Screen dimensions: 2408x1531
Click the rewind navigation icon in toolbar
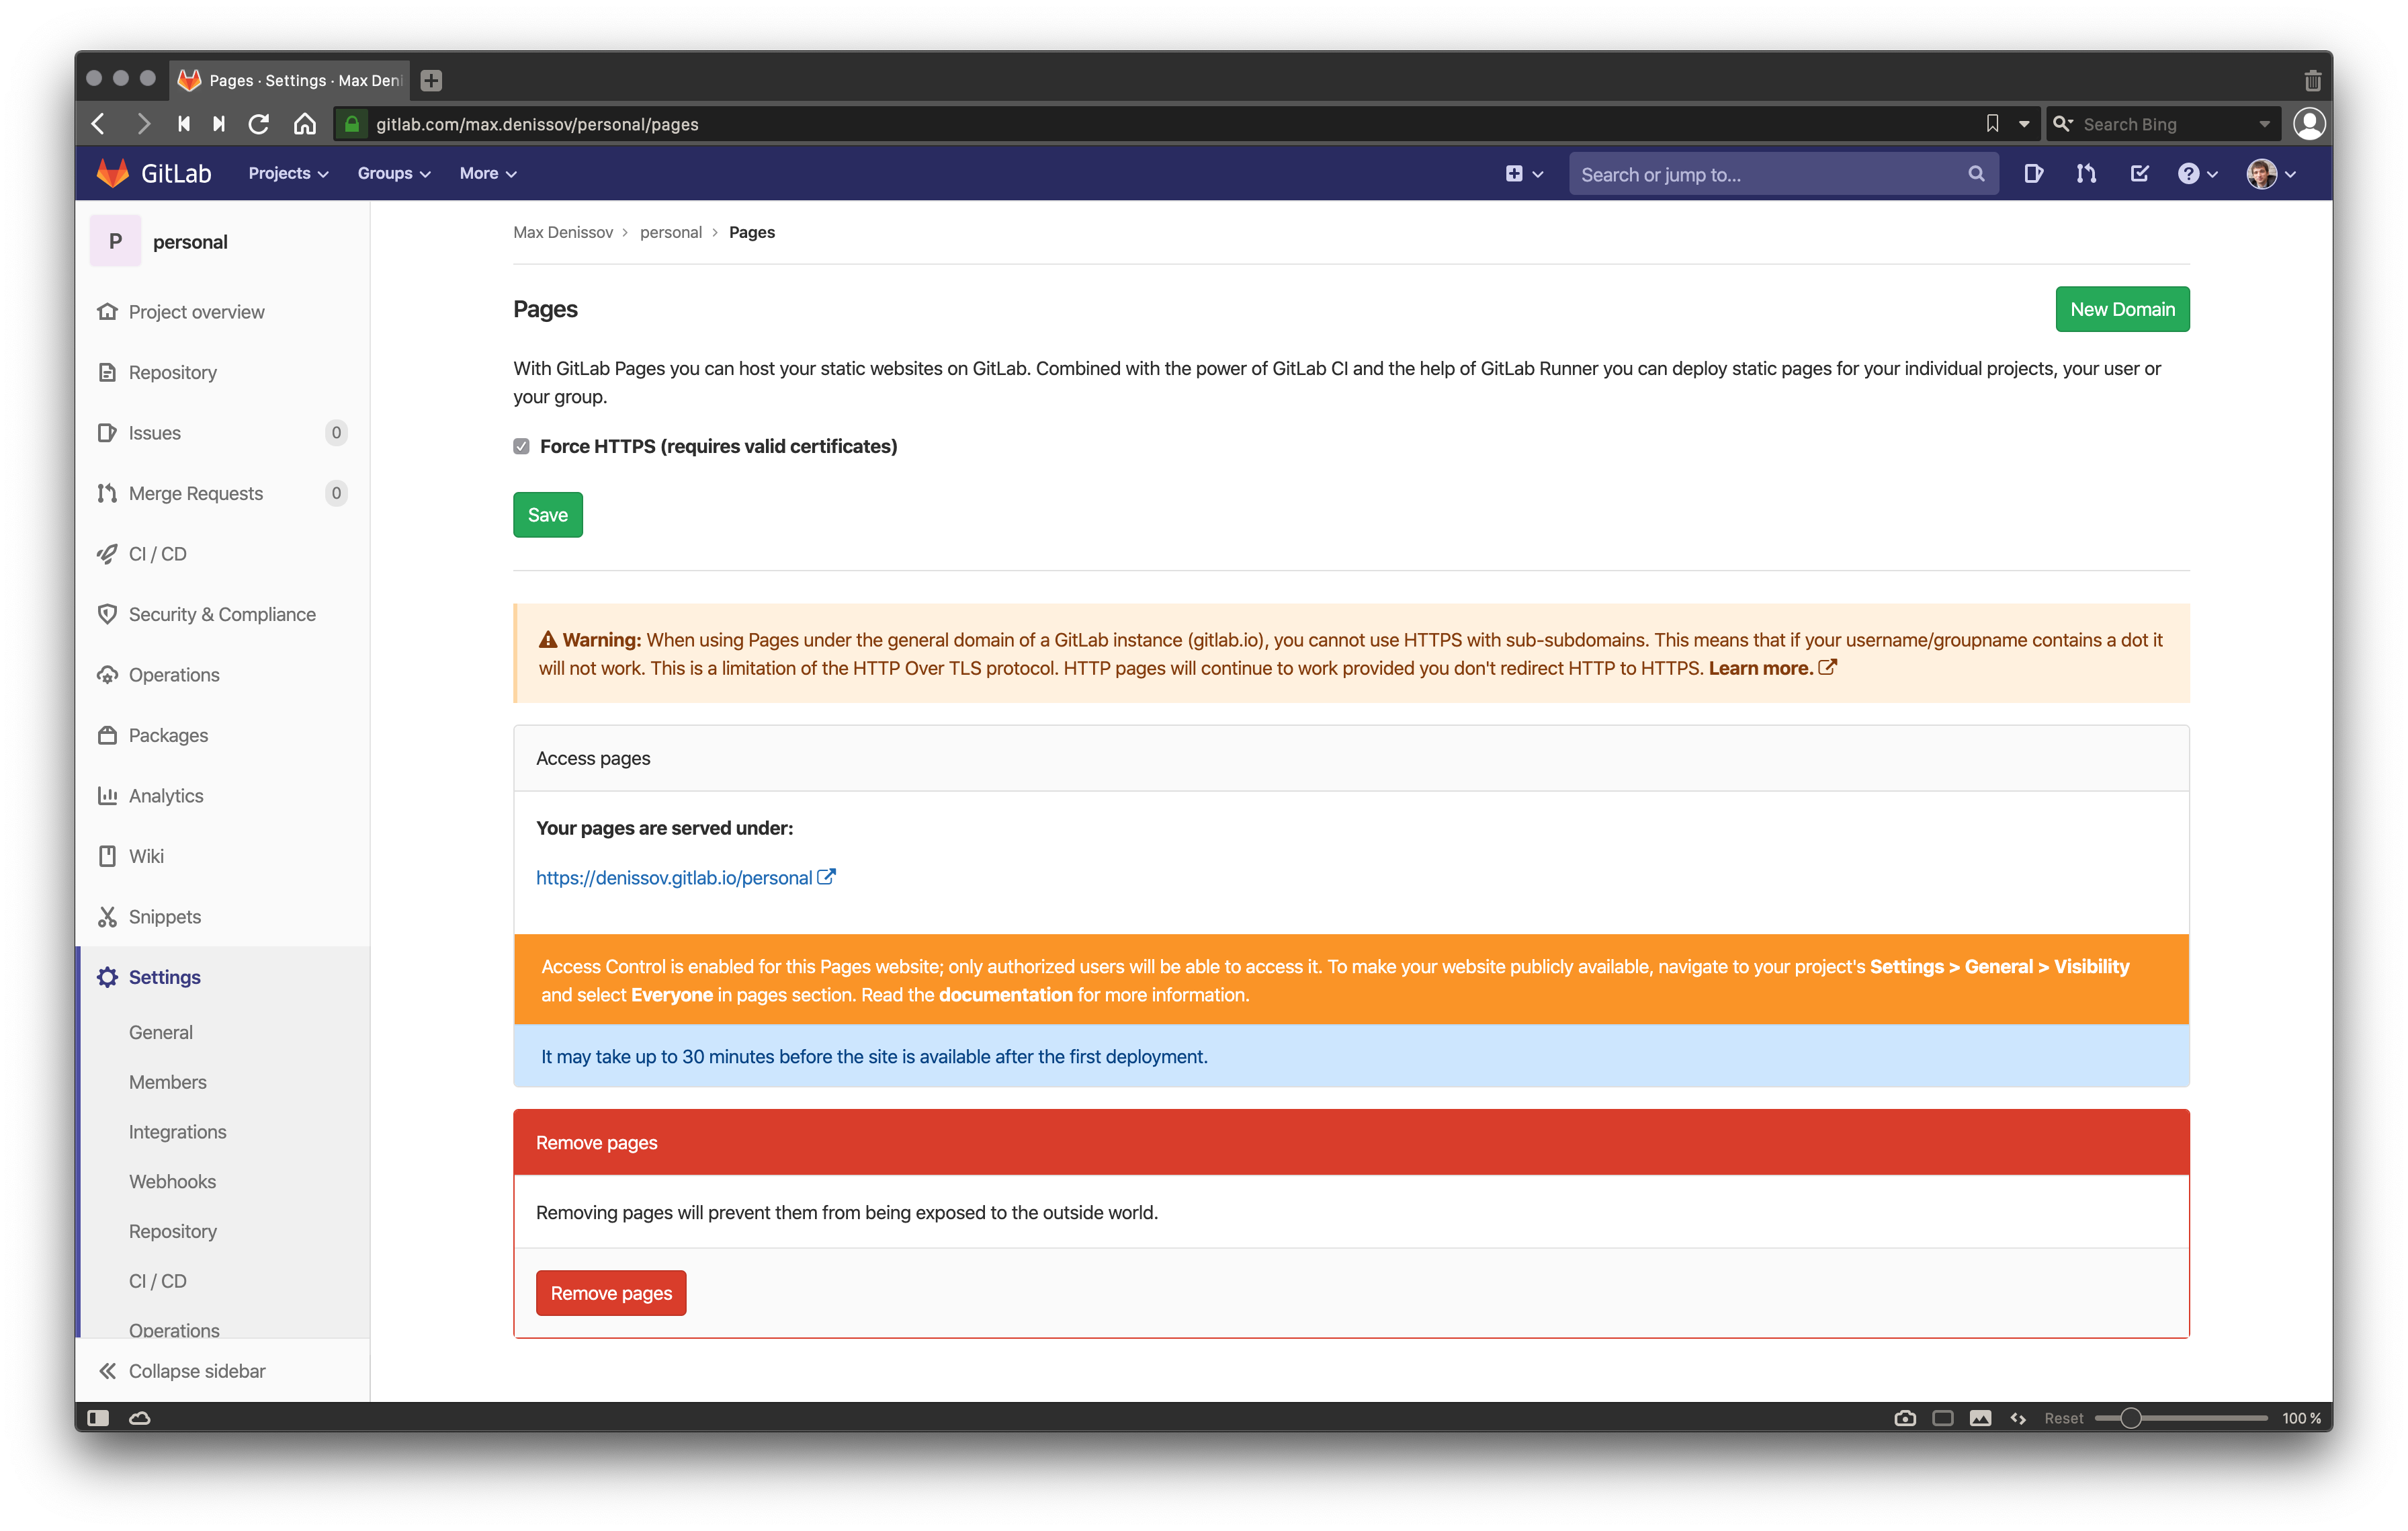tap(184, 124)
